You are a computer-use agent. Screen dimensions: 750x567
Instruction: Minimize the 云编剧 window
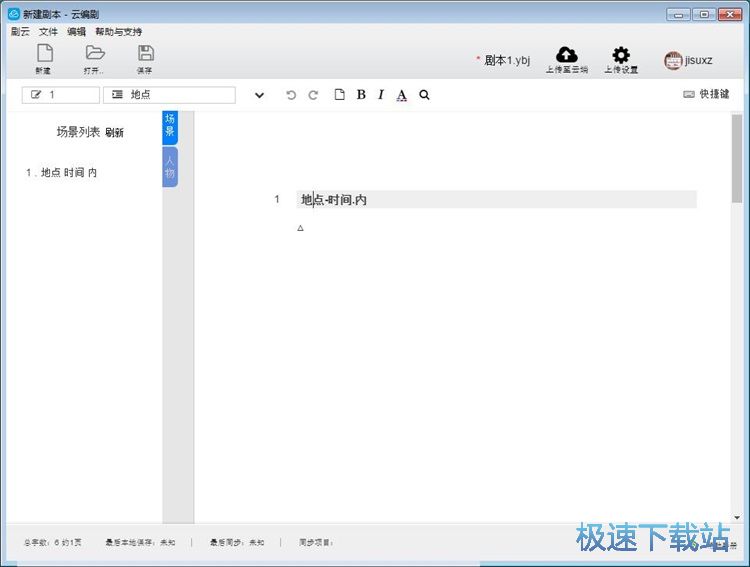[678, 14]
